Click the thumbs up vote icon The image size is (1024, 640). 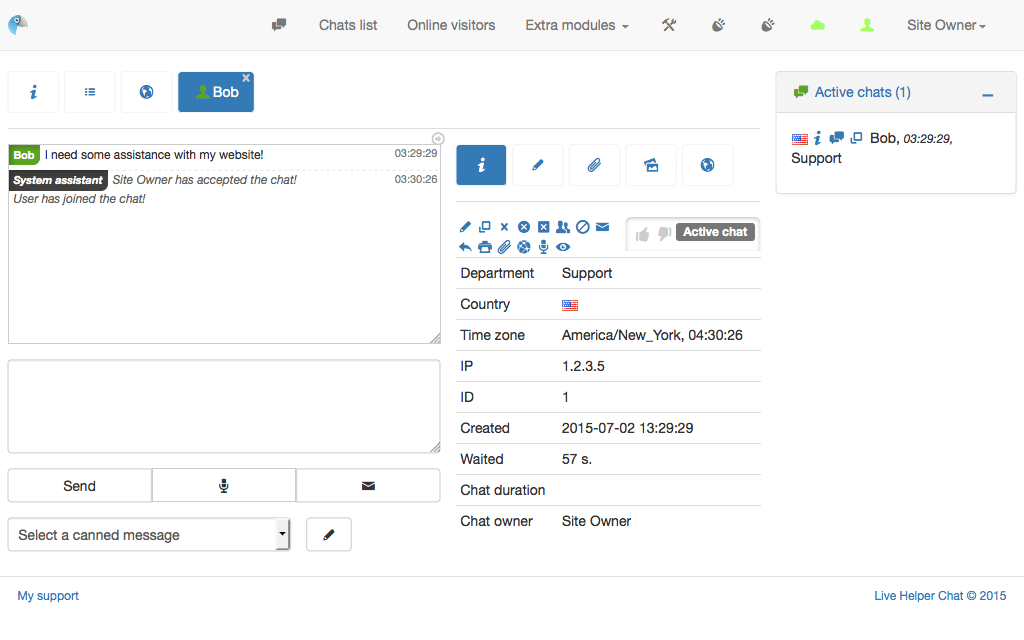(x=642, y=233)
